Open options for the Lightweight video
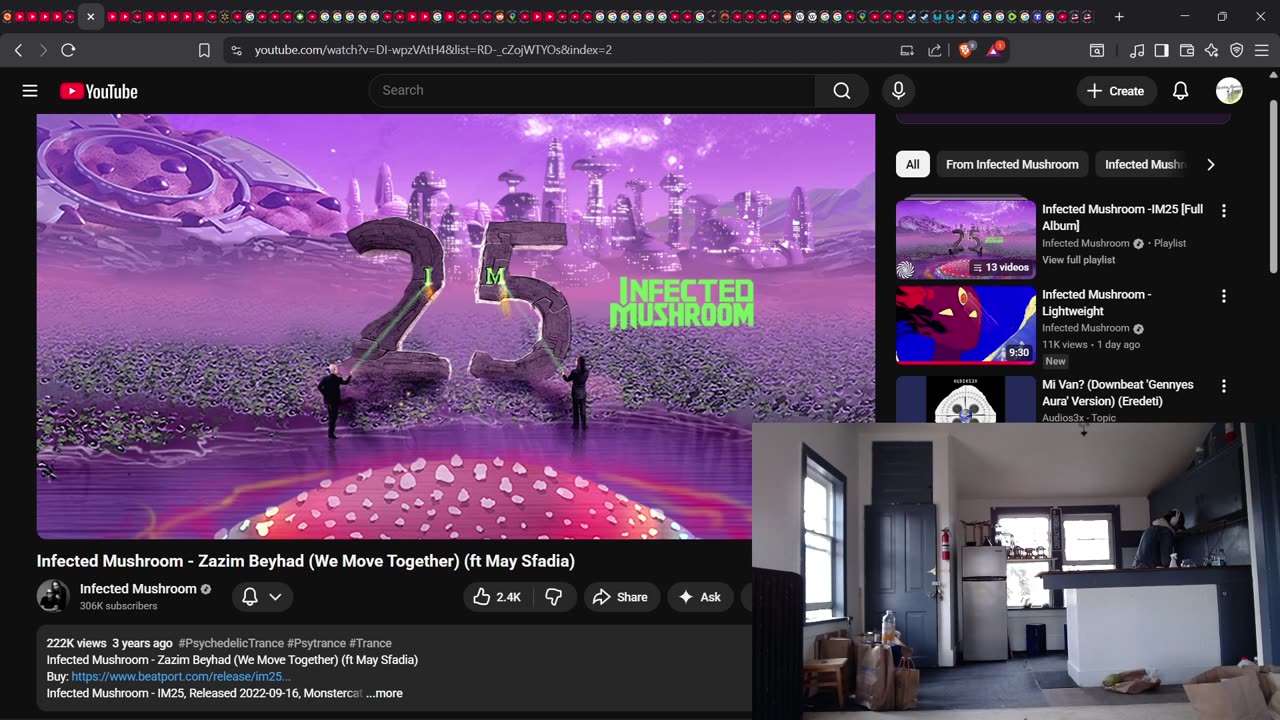The width and height of the screenshot is (1280, 720). click(1223, 296)
